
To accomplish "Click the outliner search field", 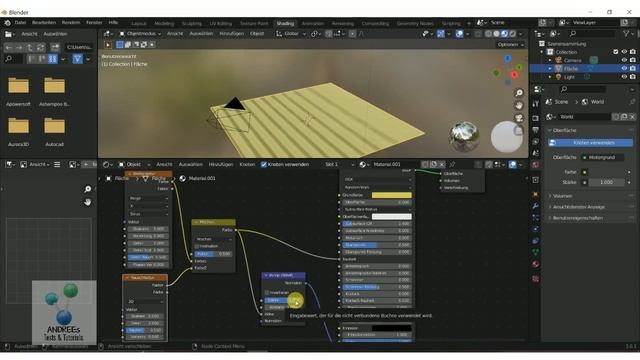I will click(x=592, y=34).
